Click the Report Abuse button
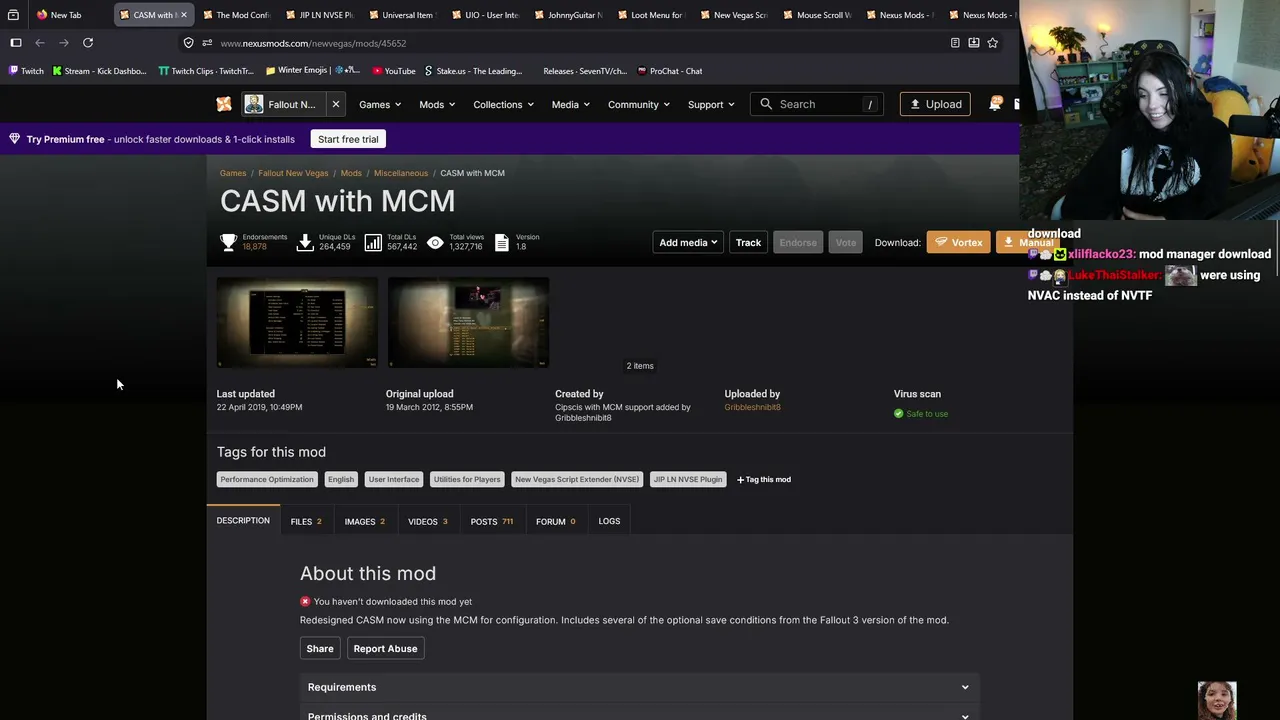 point(385,649)
